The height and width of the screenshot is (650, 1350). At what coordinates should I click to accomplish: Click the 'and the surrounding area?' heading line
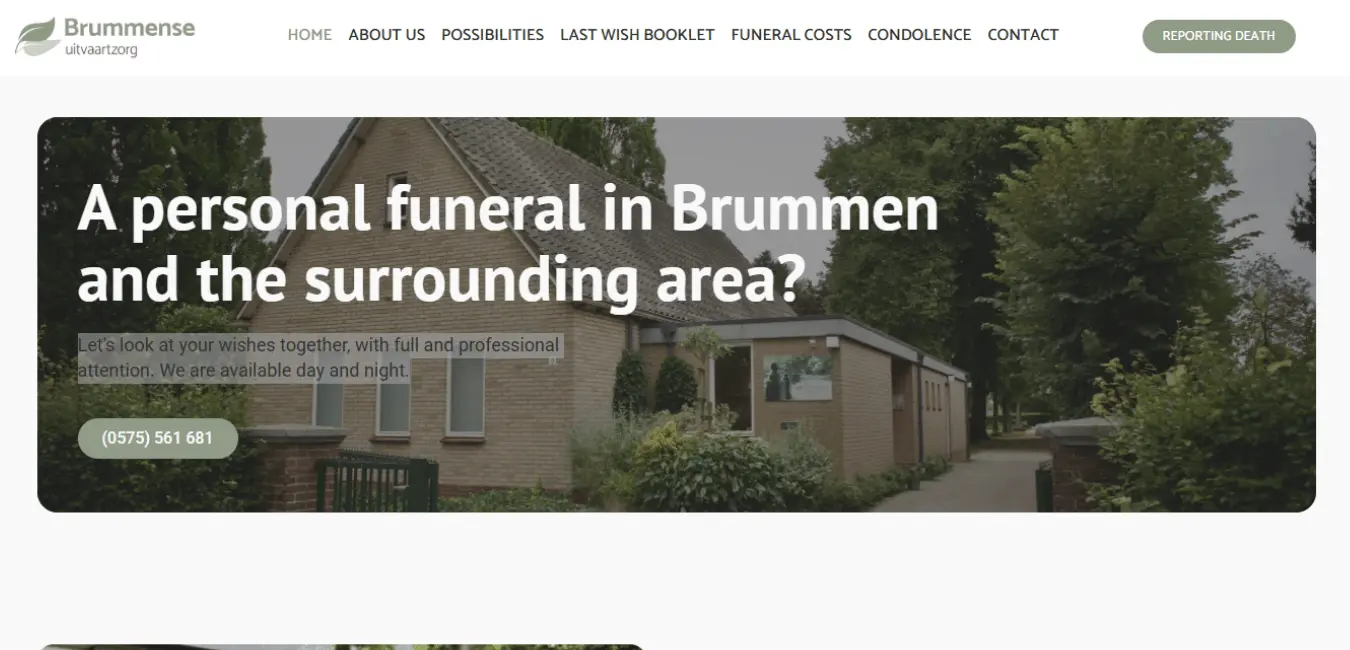441,280
